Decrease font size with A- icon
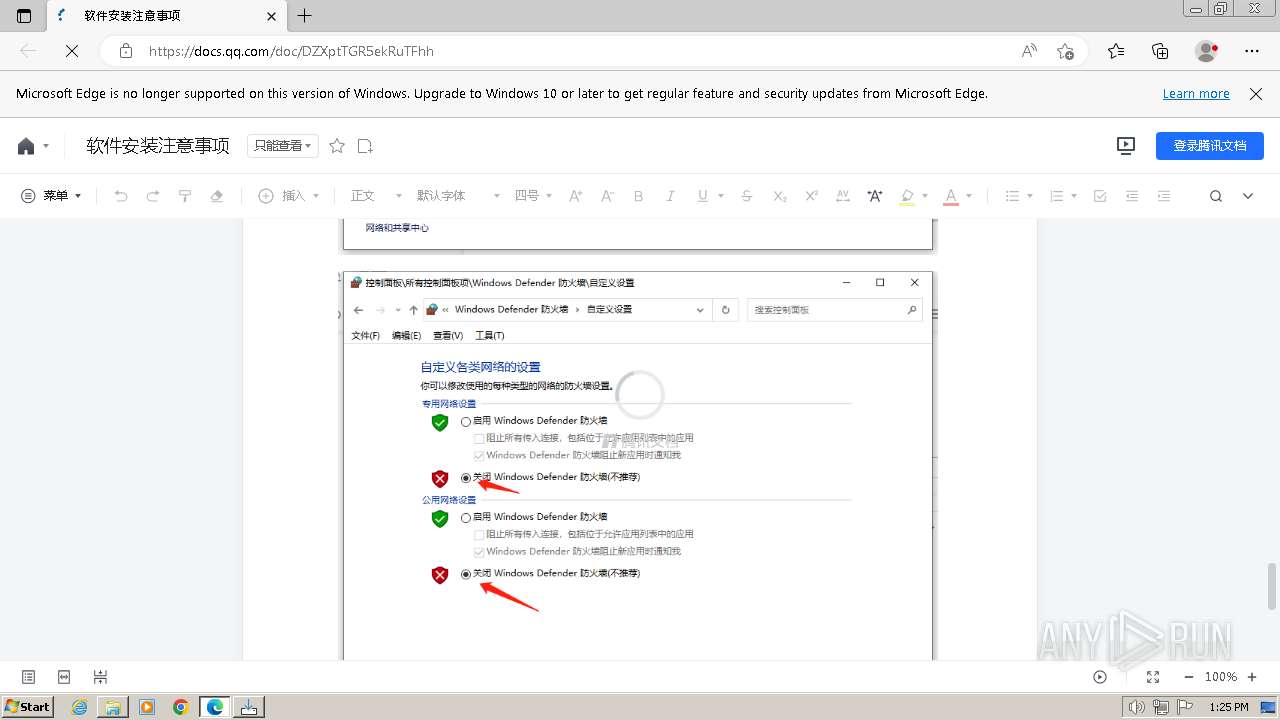1280x720 pixels. pos(607,196)
